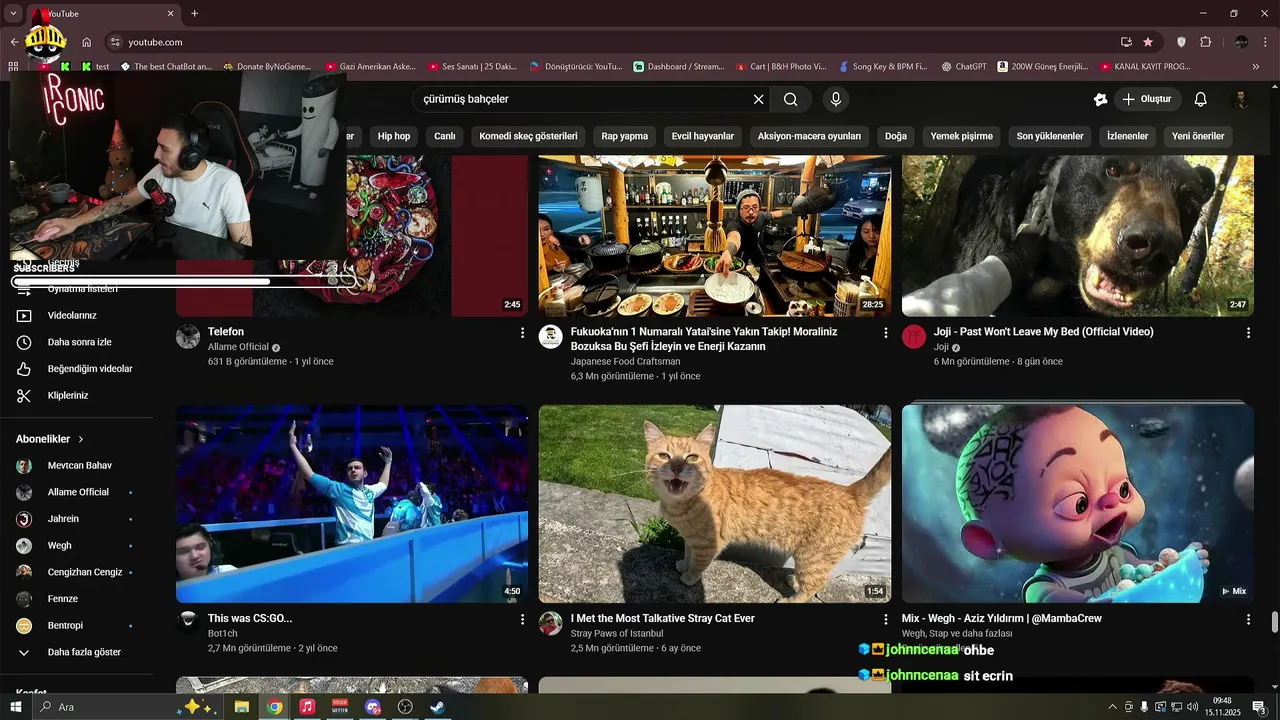This screenshot has height=720, width=1280.
Task: Open a new browser tab
Action: tap(194, 13)
